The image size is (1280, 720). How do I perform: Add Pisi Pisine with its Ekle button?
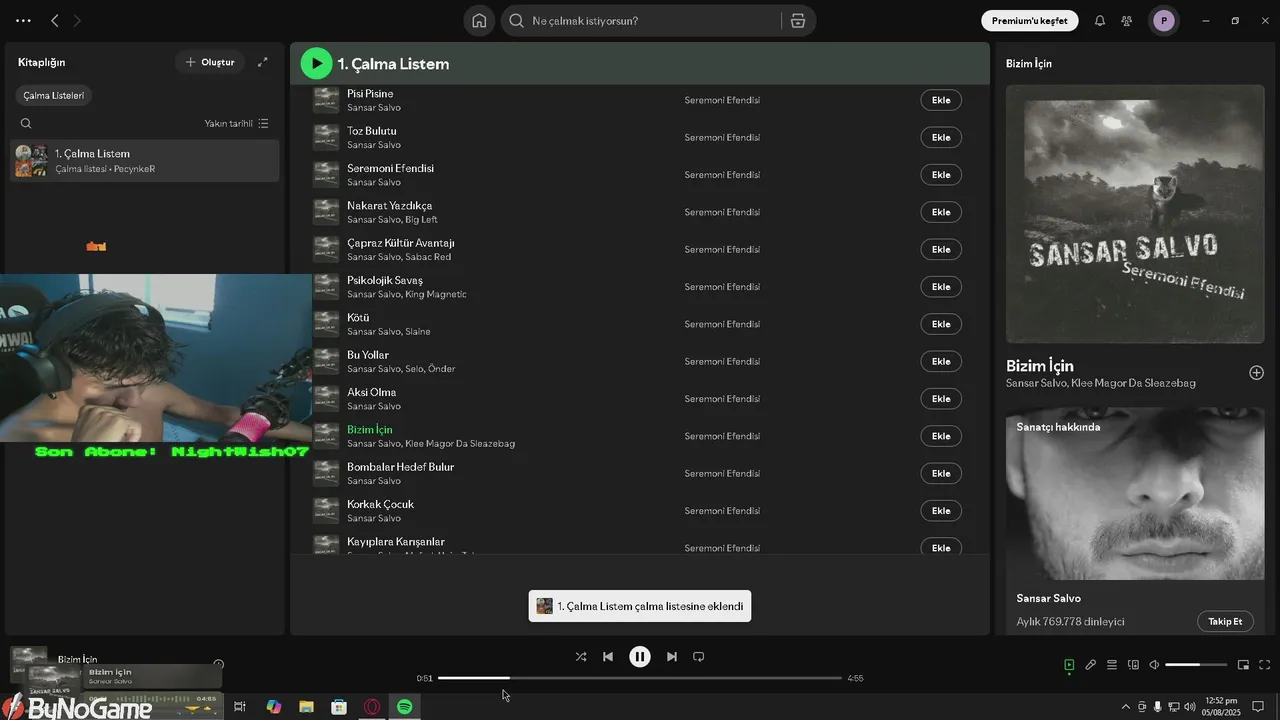(941, 100)
